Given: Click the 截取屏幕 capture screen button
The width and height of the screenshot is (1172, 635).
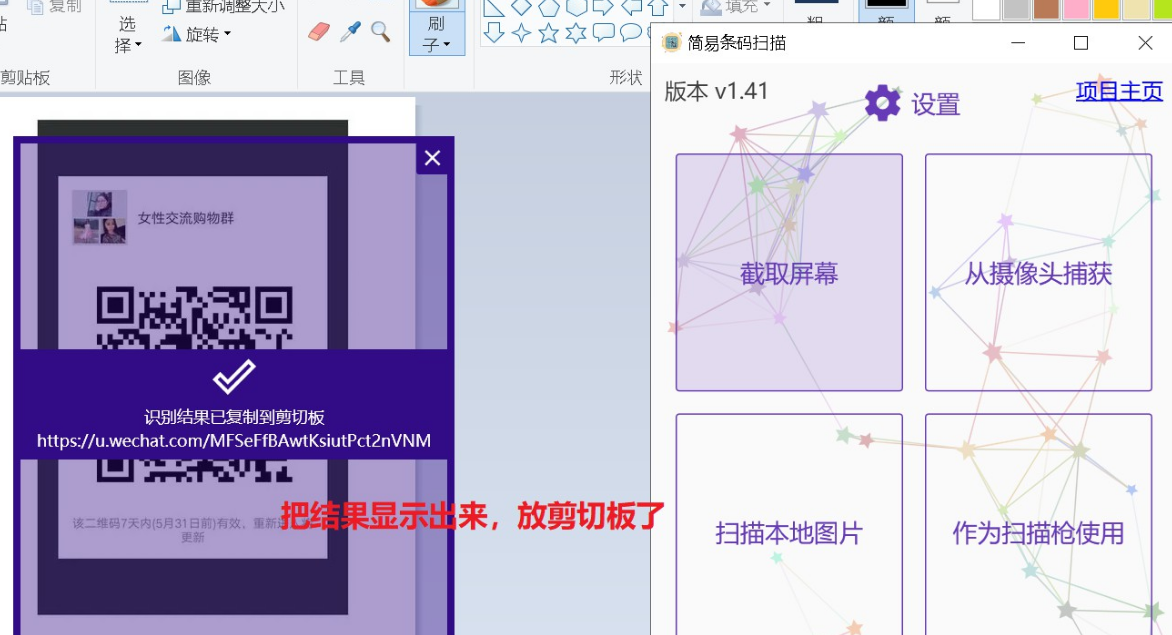Looking at the screenshot, I should click(x=788, y=272).
